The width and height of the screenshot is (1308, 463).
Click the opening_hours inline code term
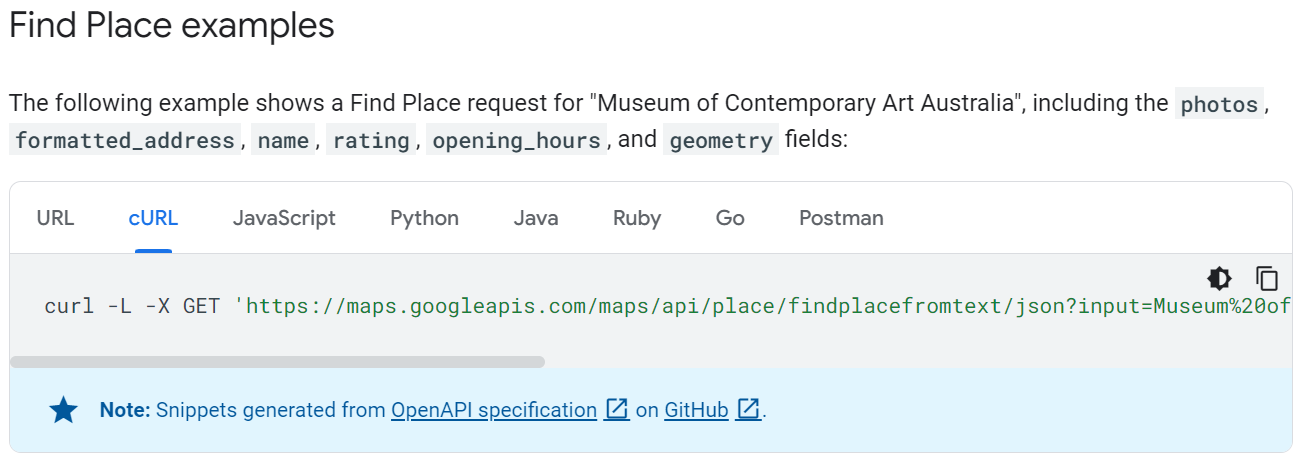click(x=517, y=140)
